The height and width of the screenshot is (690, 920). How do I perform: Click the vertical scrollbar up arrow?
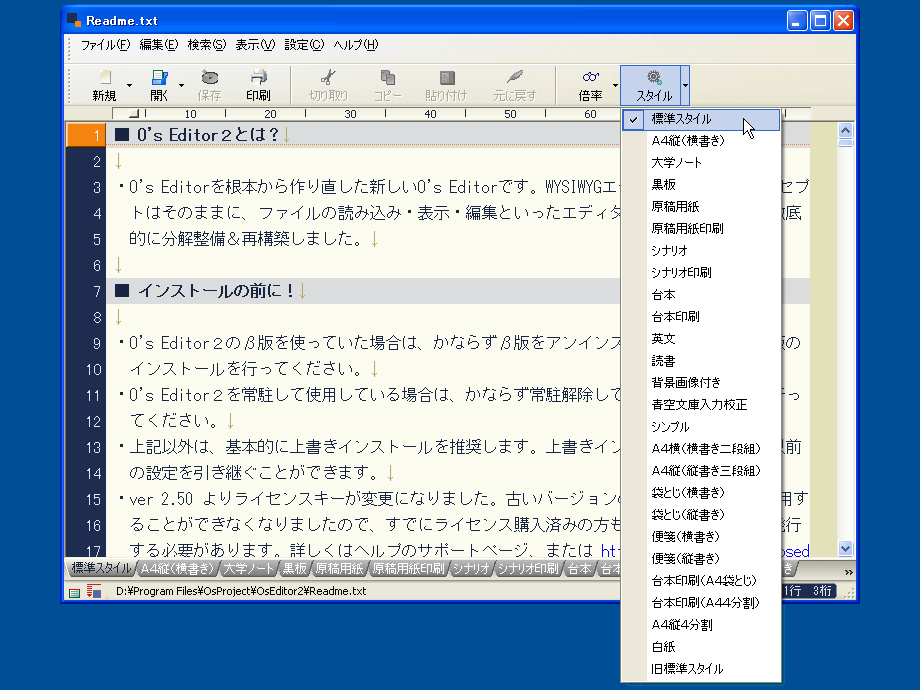(845, 130)
